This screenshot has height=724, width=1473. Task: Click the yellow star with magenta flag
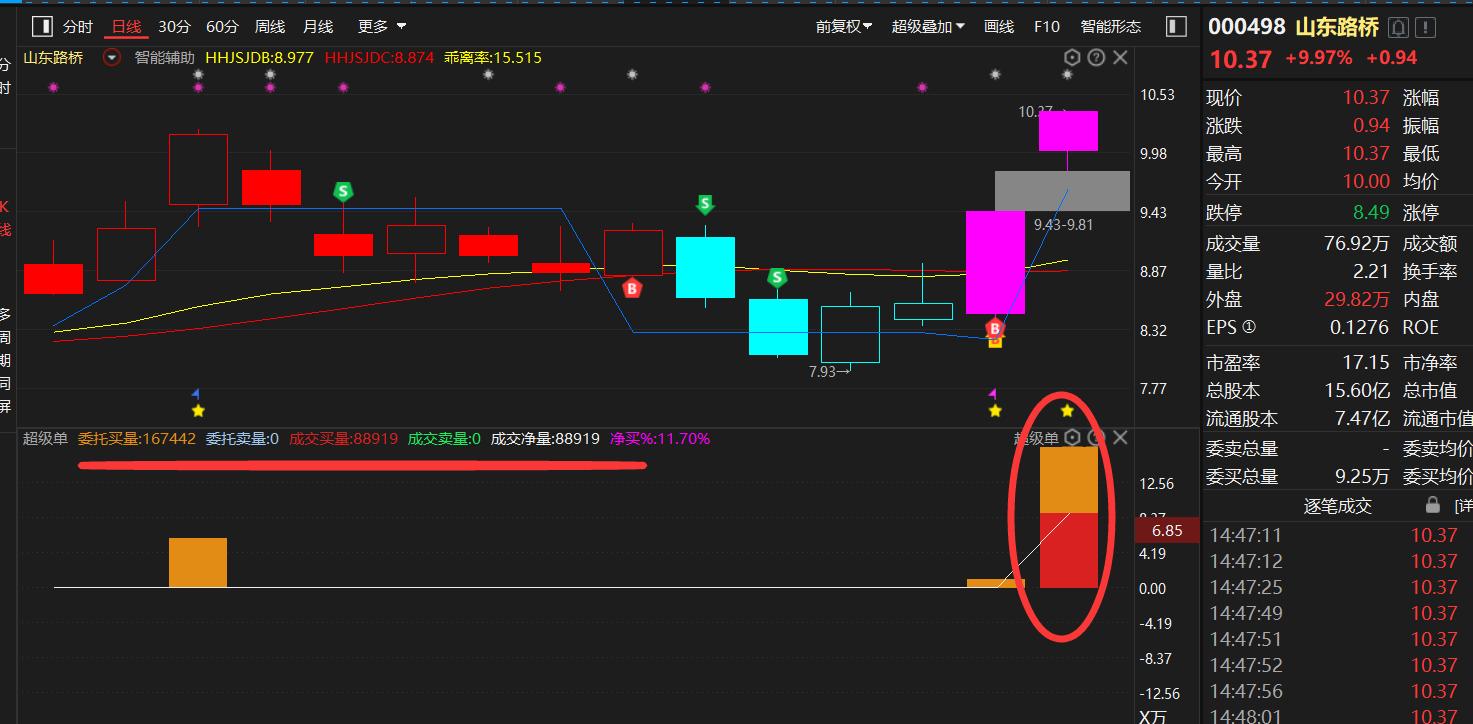995,411
